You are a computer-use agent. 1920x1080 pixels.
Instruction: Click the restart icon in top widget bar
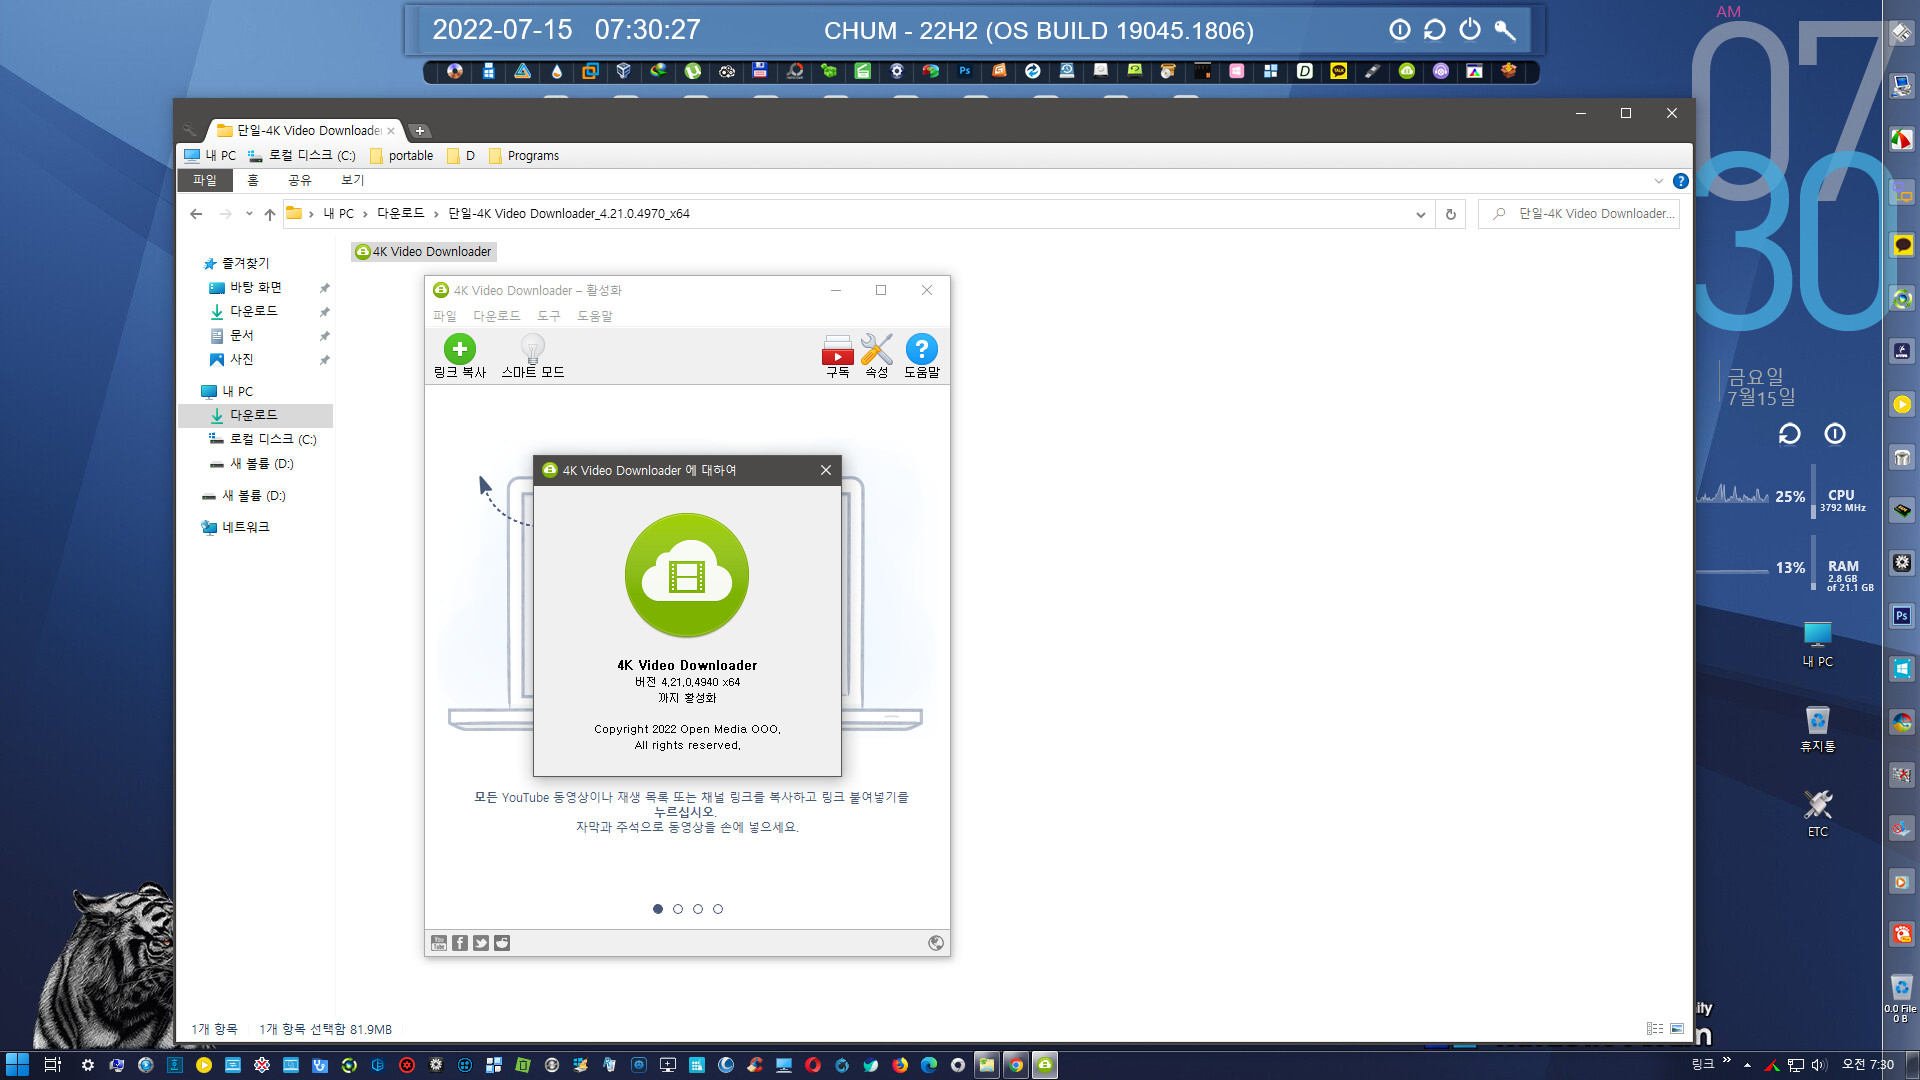tap(1435, 30)
